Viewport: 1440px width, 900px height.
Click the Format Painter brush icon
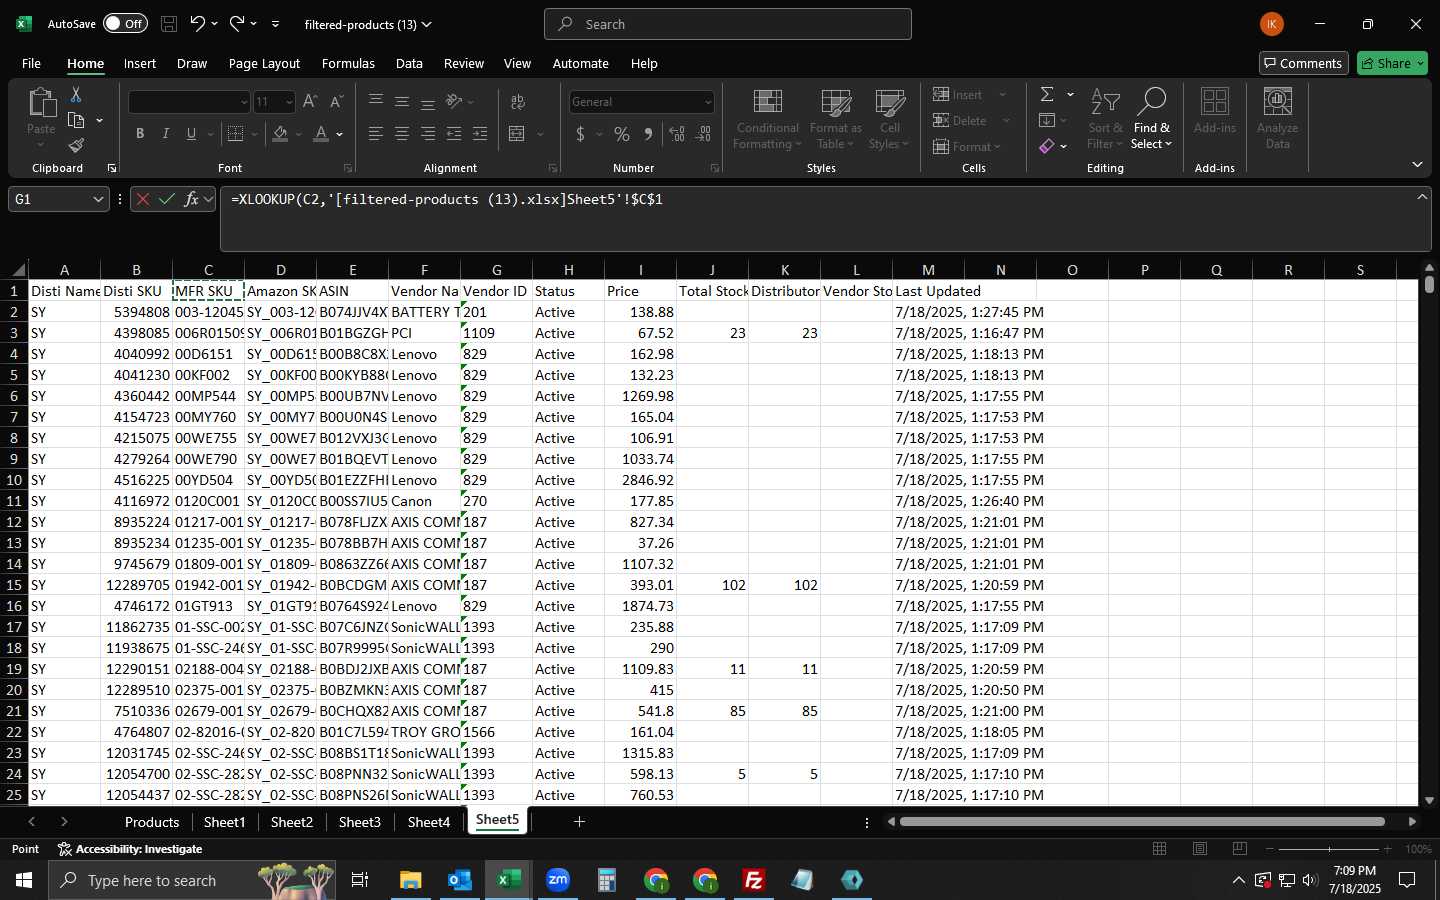tap(76, 146)
